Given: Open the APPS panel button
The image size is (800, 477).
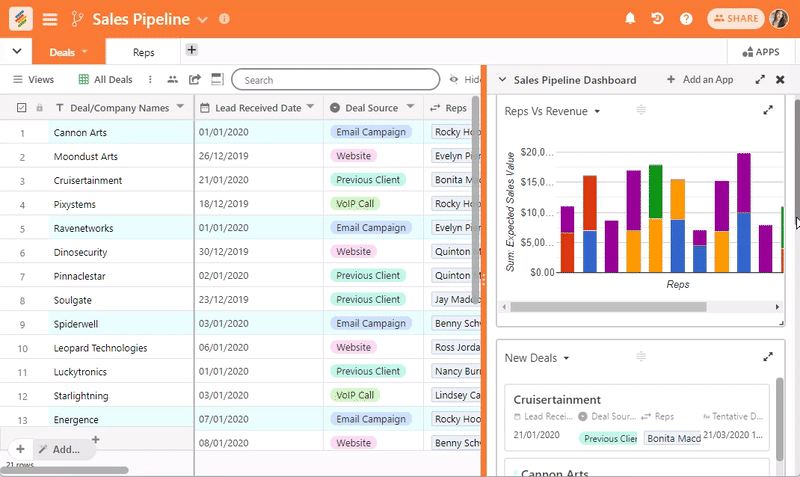Looking at the screenshot, I should [761, 52].
